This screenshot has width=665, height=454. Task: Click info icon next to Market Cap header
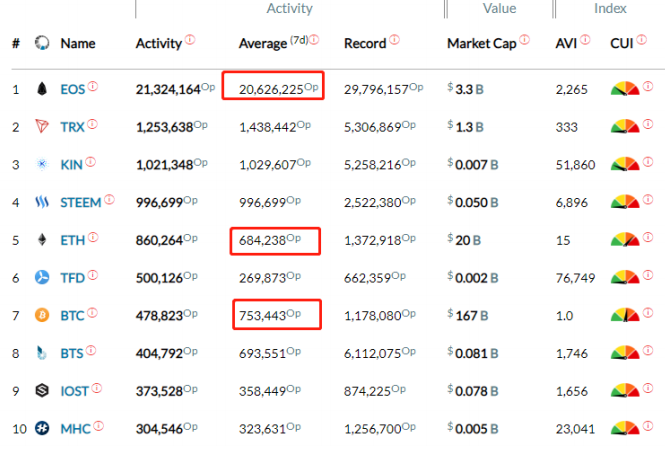[525, 39]
